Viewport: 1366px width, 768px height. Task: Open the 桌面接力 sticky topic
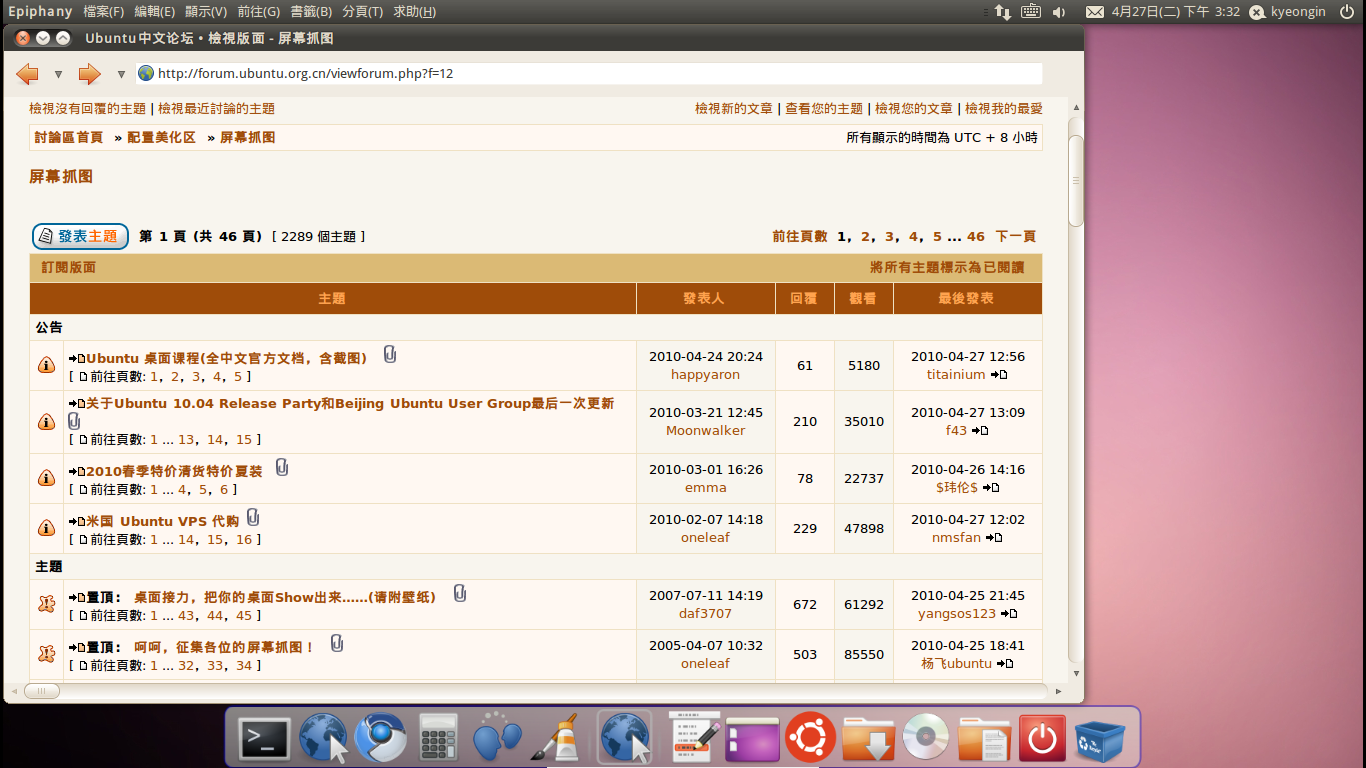tap(285, 597)
